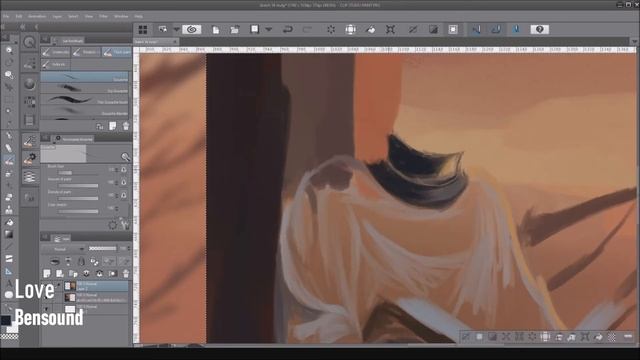
Task: Select the Ruler triangle tool
Action: click(x=9, y=271)
